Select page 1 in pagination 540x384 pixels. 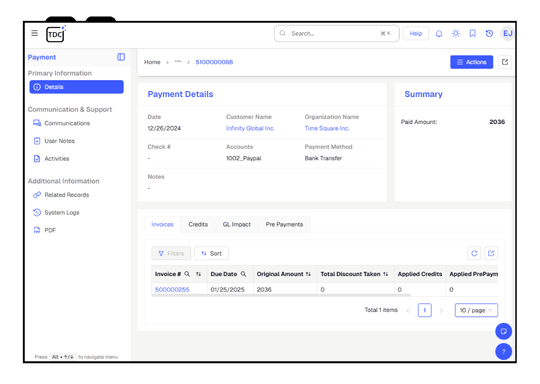(x=425, y=310)
